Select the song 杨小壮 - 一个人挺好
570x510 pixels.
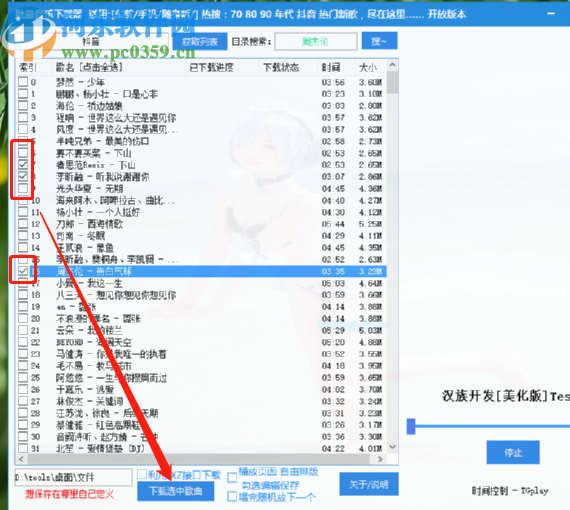point(98,212)
